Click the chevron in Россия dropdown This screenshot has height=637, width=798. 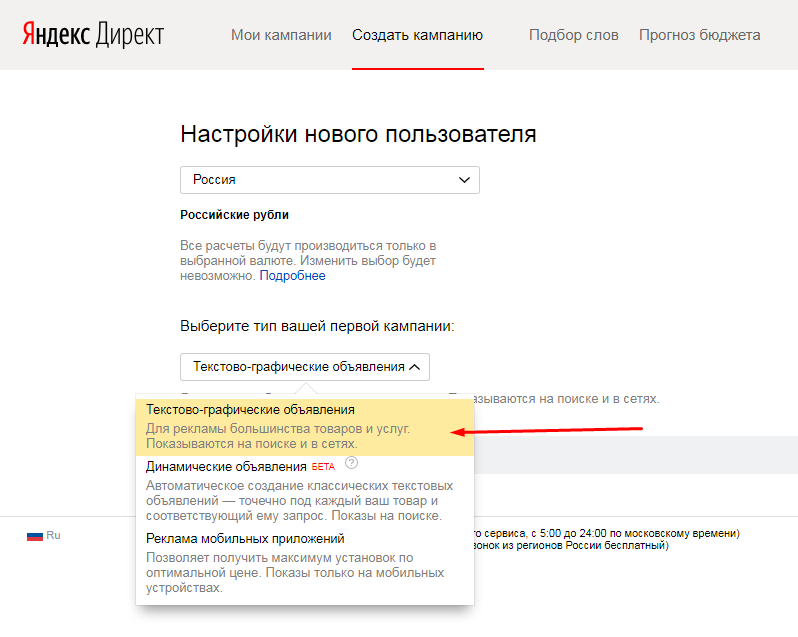464,180
